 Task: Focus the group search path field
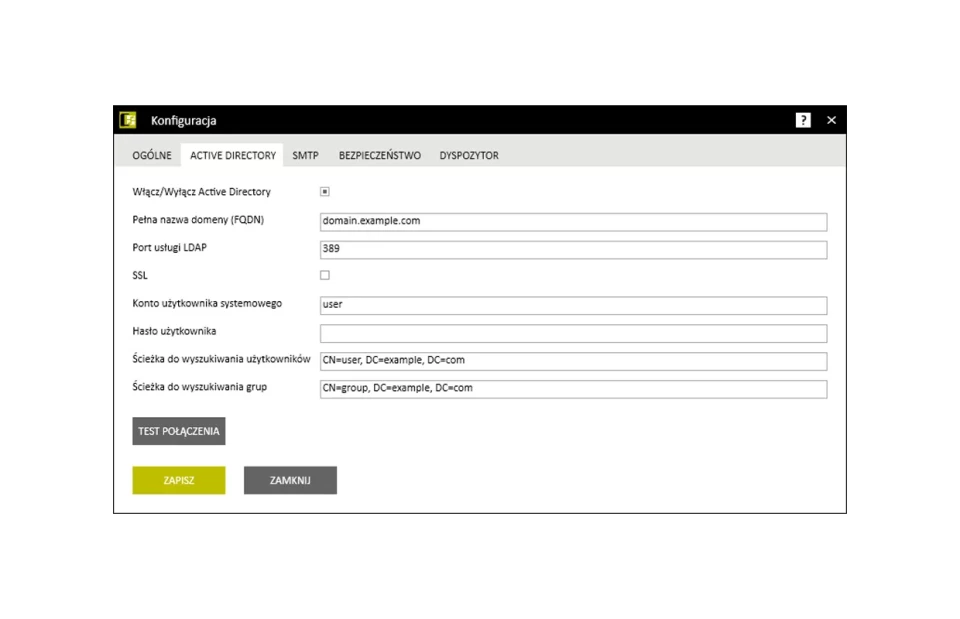573,389
